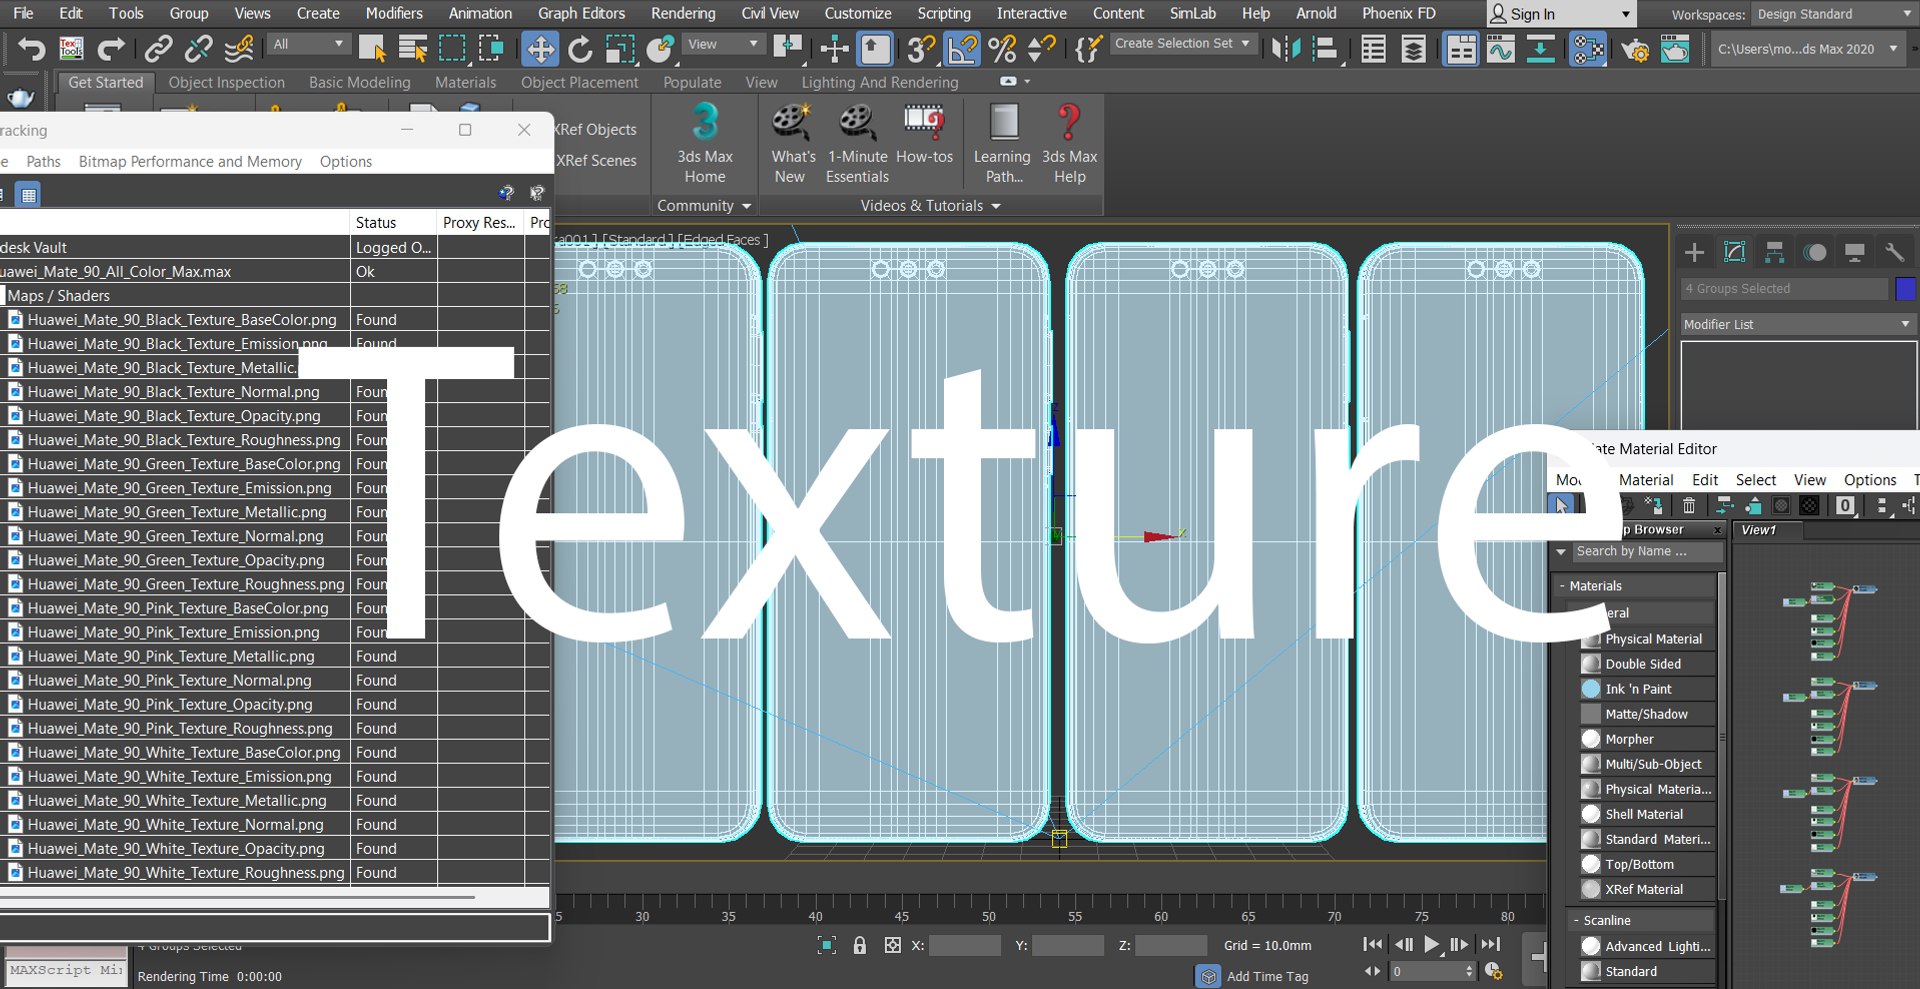This screenshot has width=1920, height=989.
Task: Select Huawei_Mate_90_White_Texture_Roughness.png in the asset list
Action: click(x=186, y=872)
